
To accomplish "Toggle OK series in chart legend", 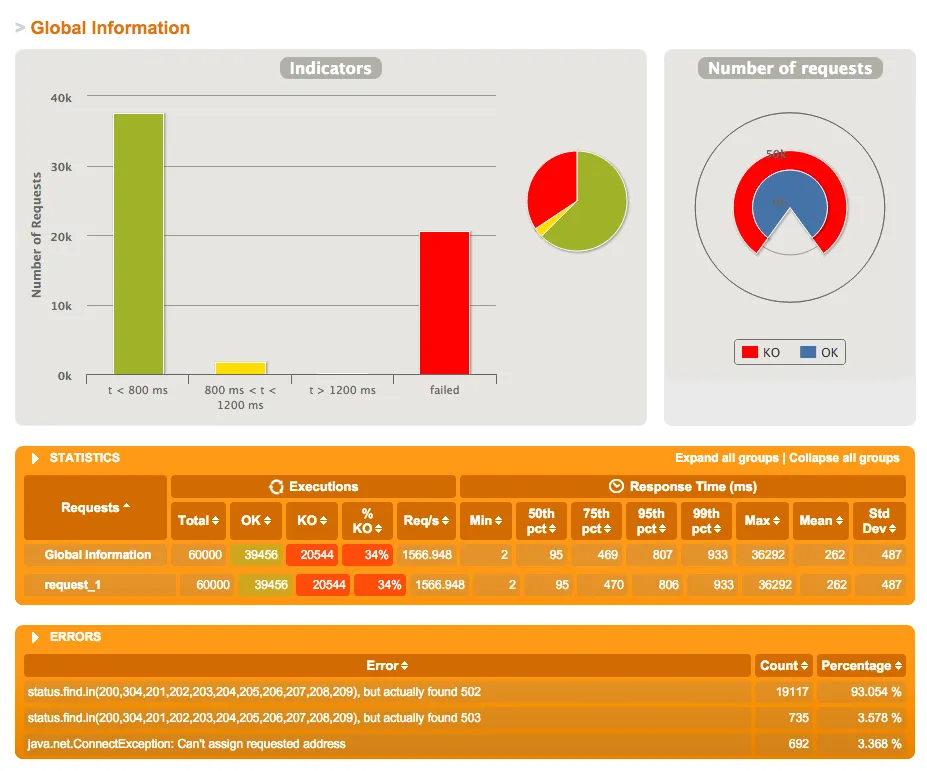I will tap(819, 352).
